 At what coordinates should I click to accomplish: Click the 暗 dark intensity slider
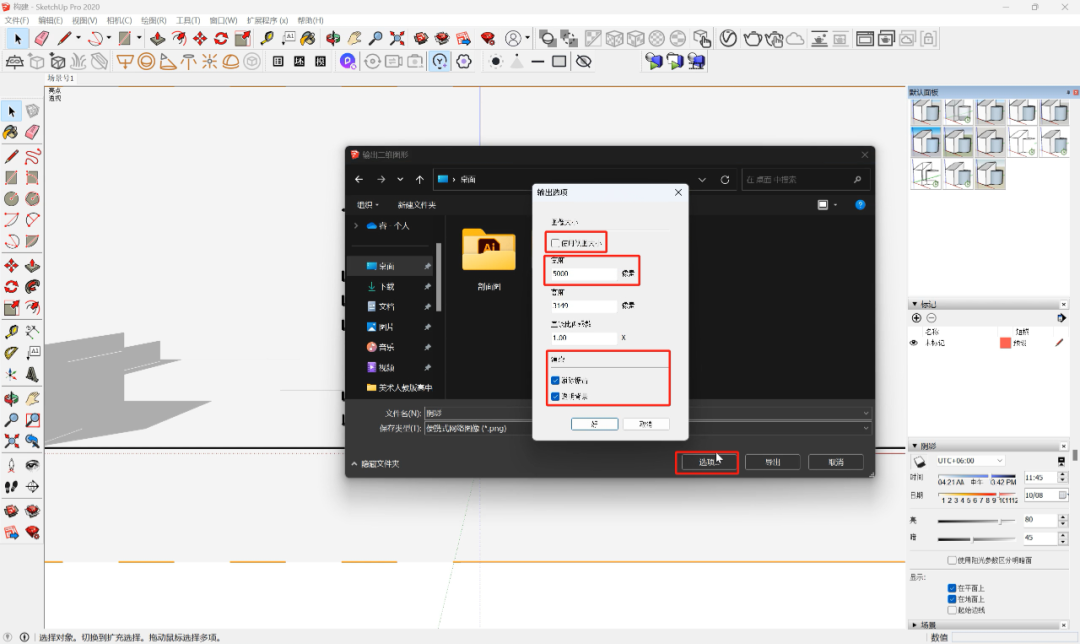976,539
